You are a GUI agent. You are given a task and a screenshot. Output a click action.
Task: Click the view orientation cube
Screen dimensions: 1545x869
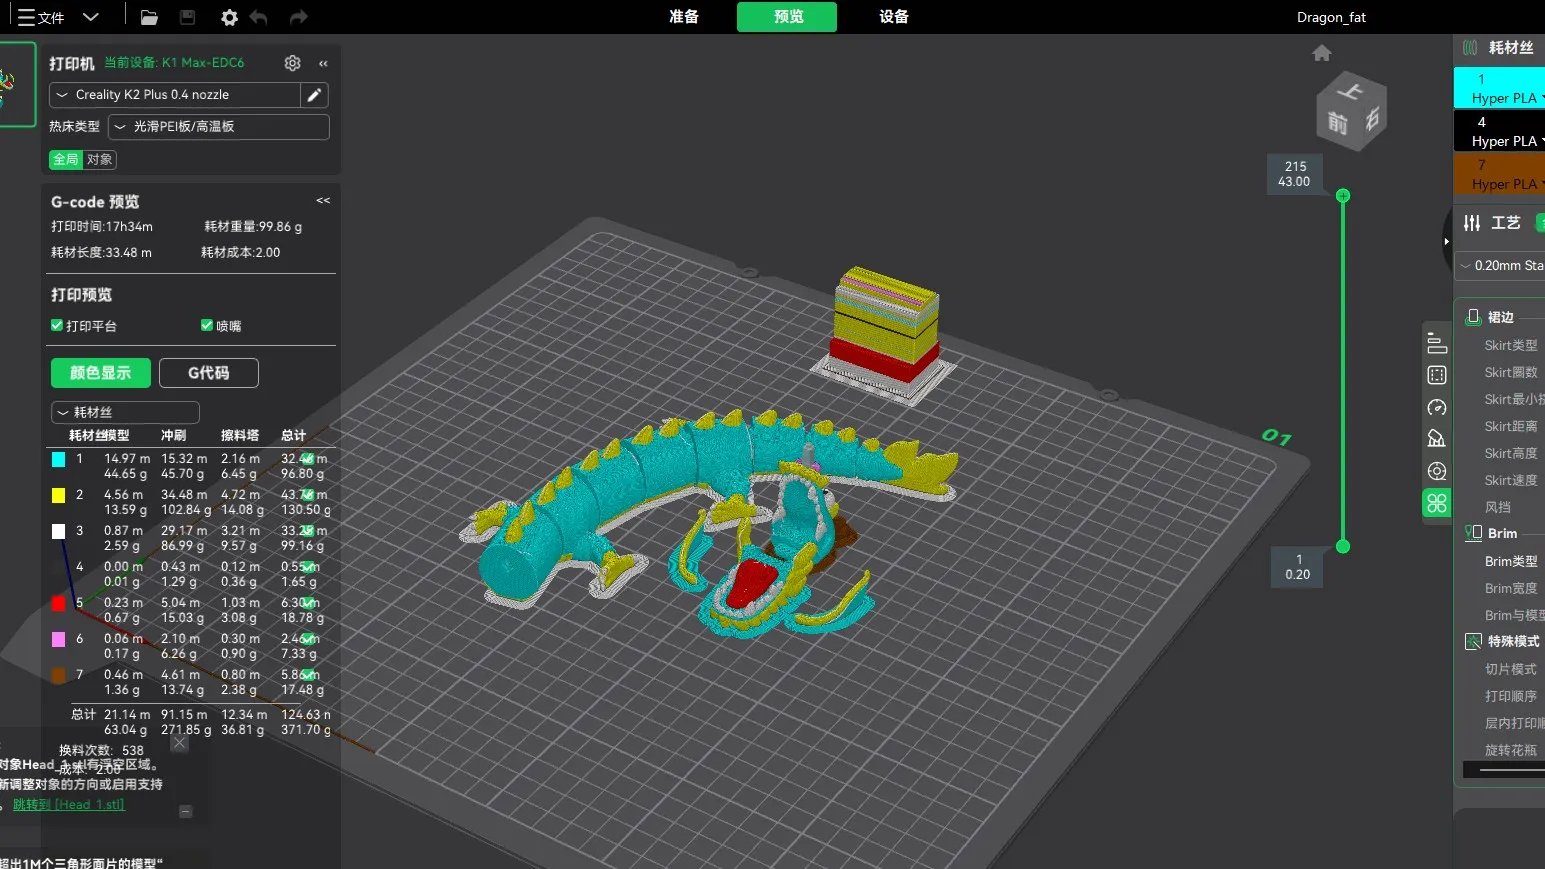(x=1351, y=112)
